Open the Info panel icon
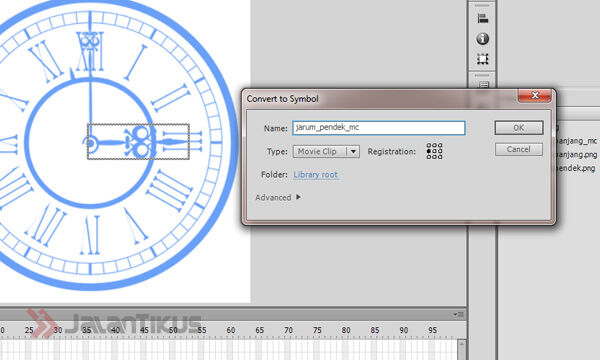600x360 pixels. (x=483, y=39)
